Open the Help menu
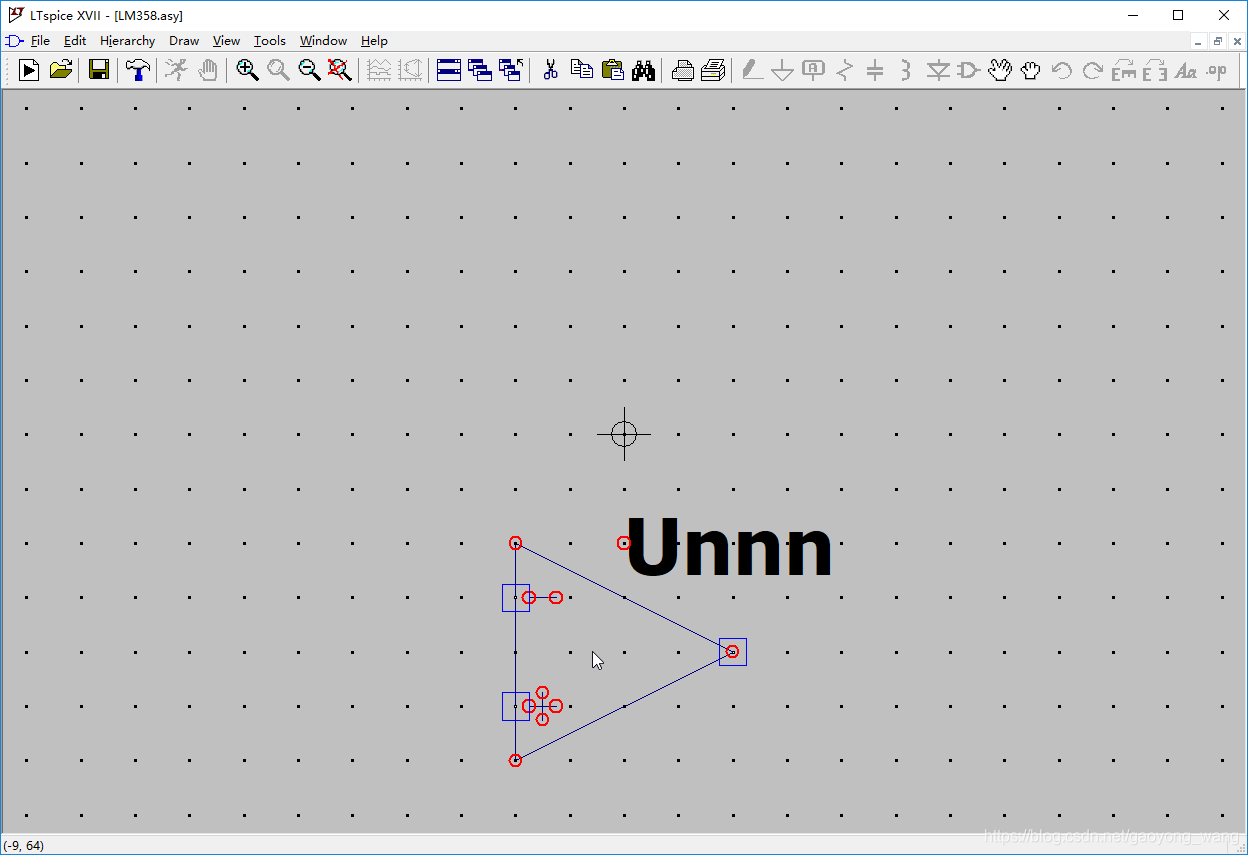This screenshot has width=1248, height=855. [x=374, y=41]
